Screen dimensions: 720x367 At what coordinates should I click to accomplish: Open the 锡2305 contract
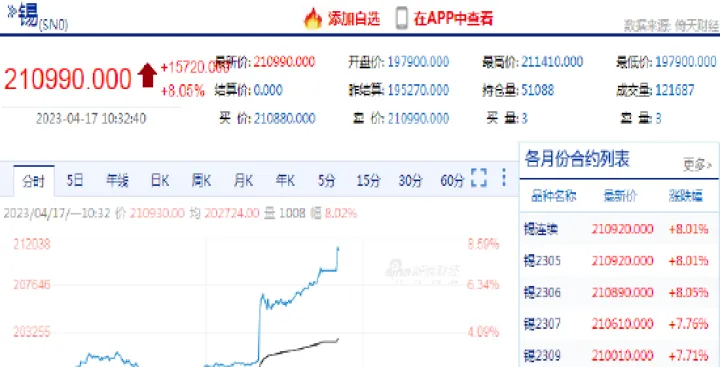pos(542,261)
